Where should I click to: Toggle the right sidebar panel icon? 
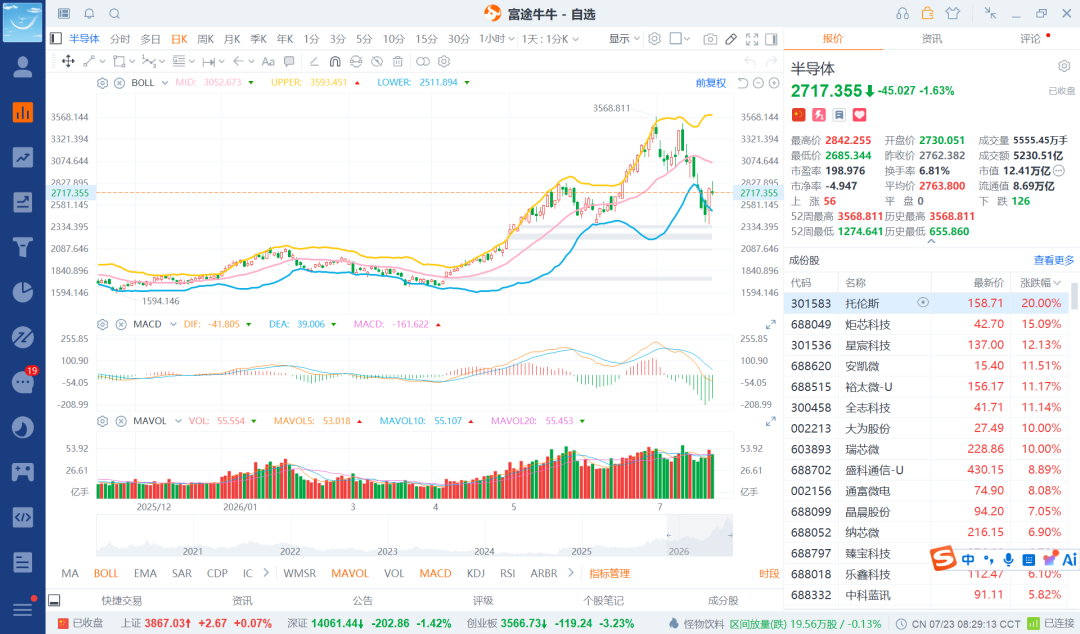tap(771, 39)
